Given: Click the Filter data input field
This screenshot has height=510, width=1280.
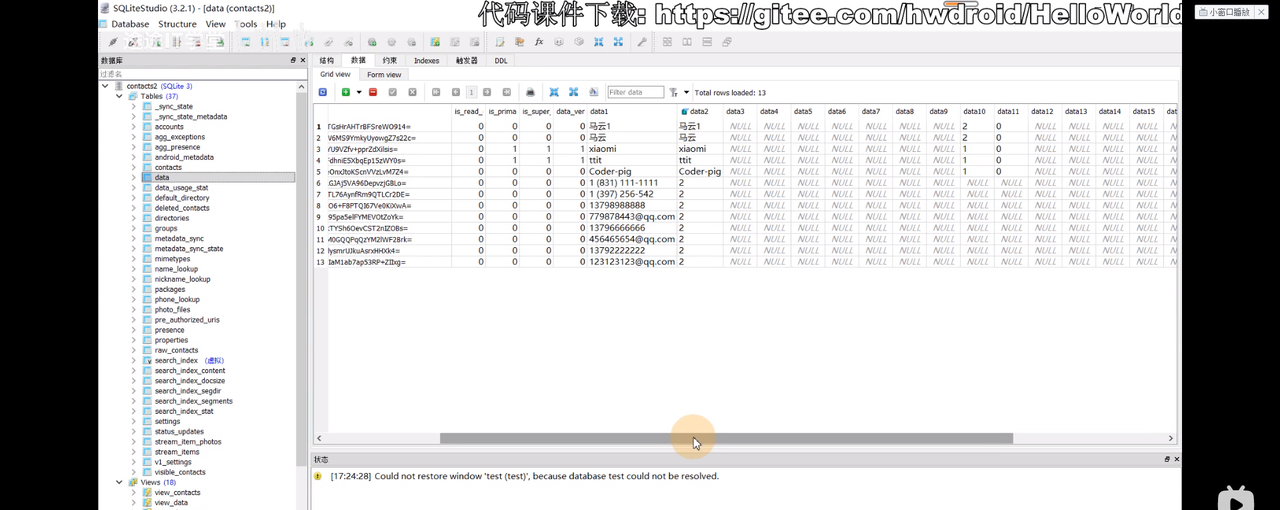Looking at the screenshot, I should click(636, 92).
